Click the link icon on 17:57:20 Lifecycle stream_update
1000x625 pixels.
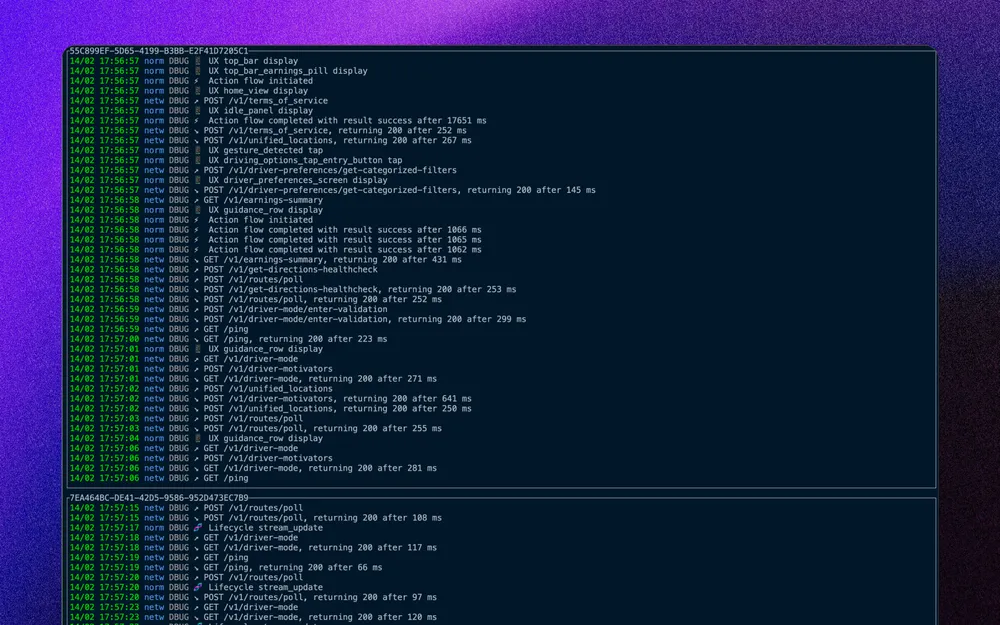coord(198,588)
